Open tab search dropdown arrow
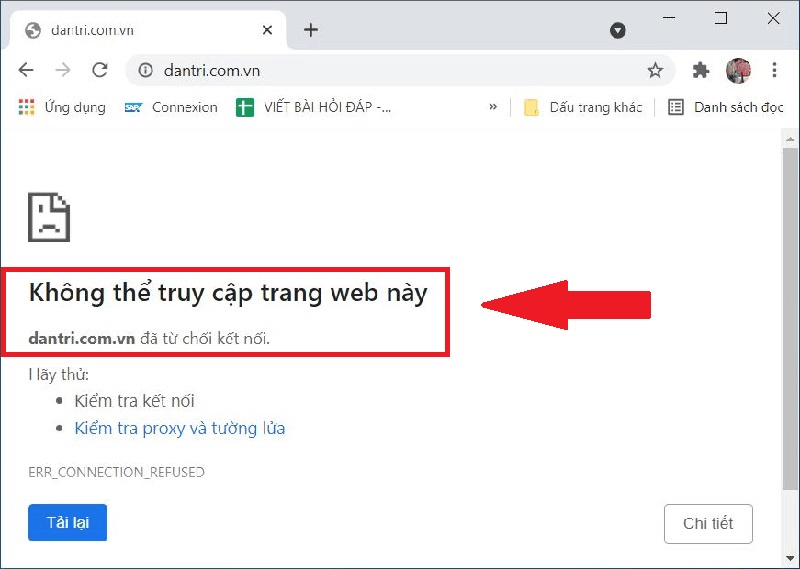This screenshot has height=569, width=800. [x=617, y=31]
